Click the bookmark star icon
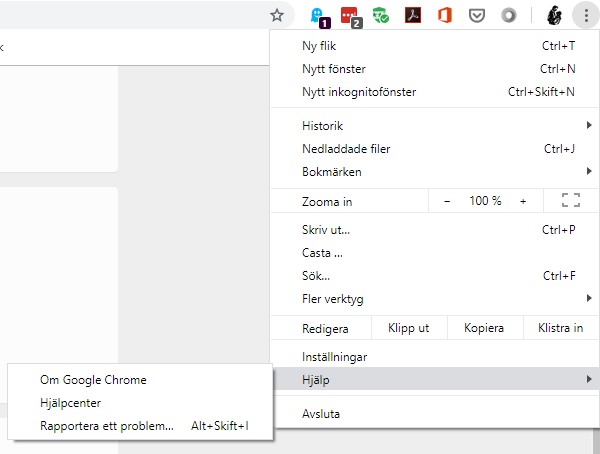This screenshot has height=454, width=600. point(277,15)
